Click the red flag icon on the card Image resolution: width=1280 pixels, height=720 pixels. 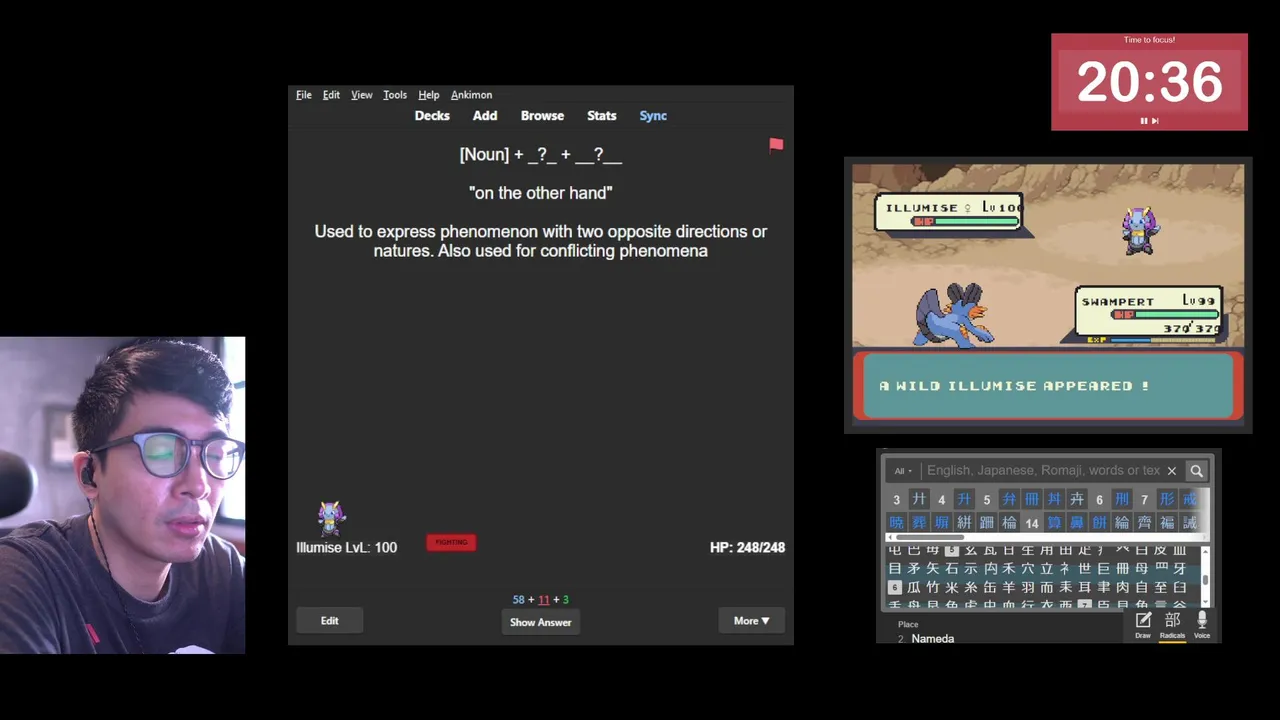point(776,146)
